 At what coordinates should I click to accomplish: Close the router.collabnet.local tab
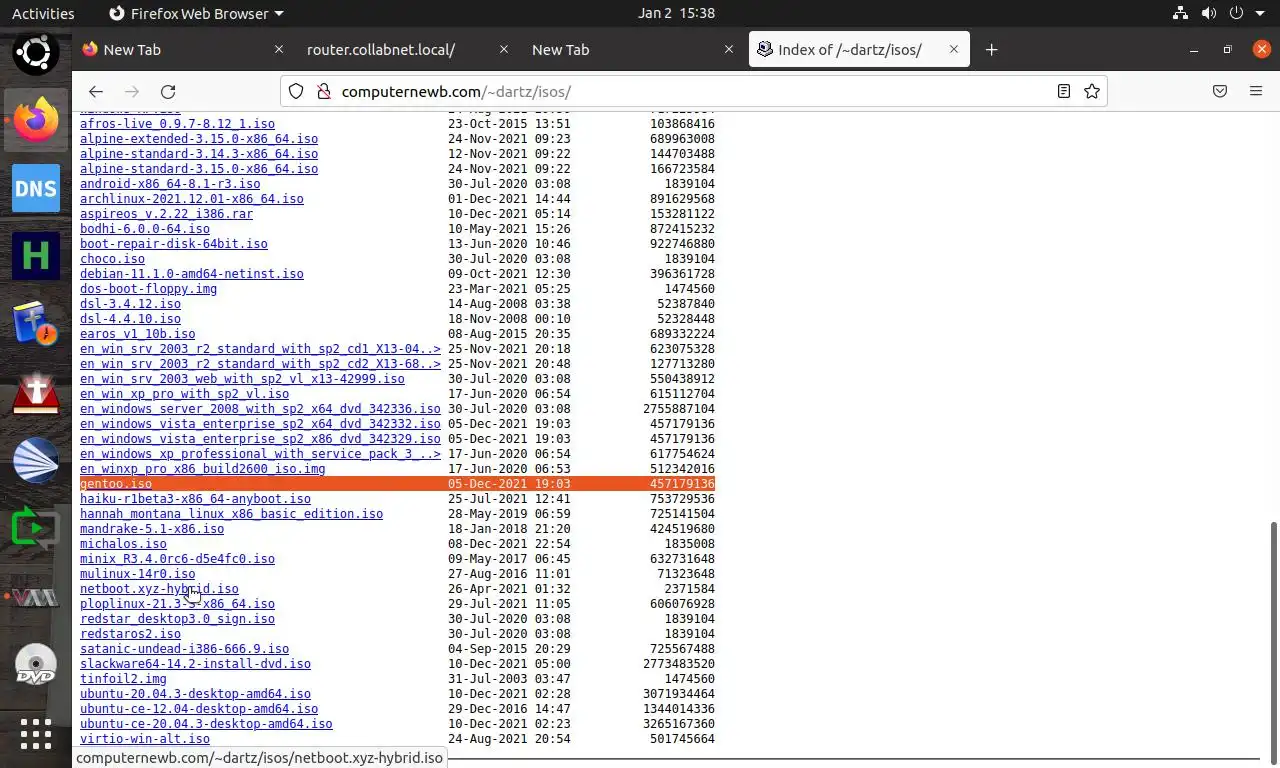coord(504,49)
